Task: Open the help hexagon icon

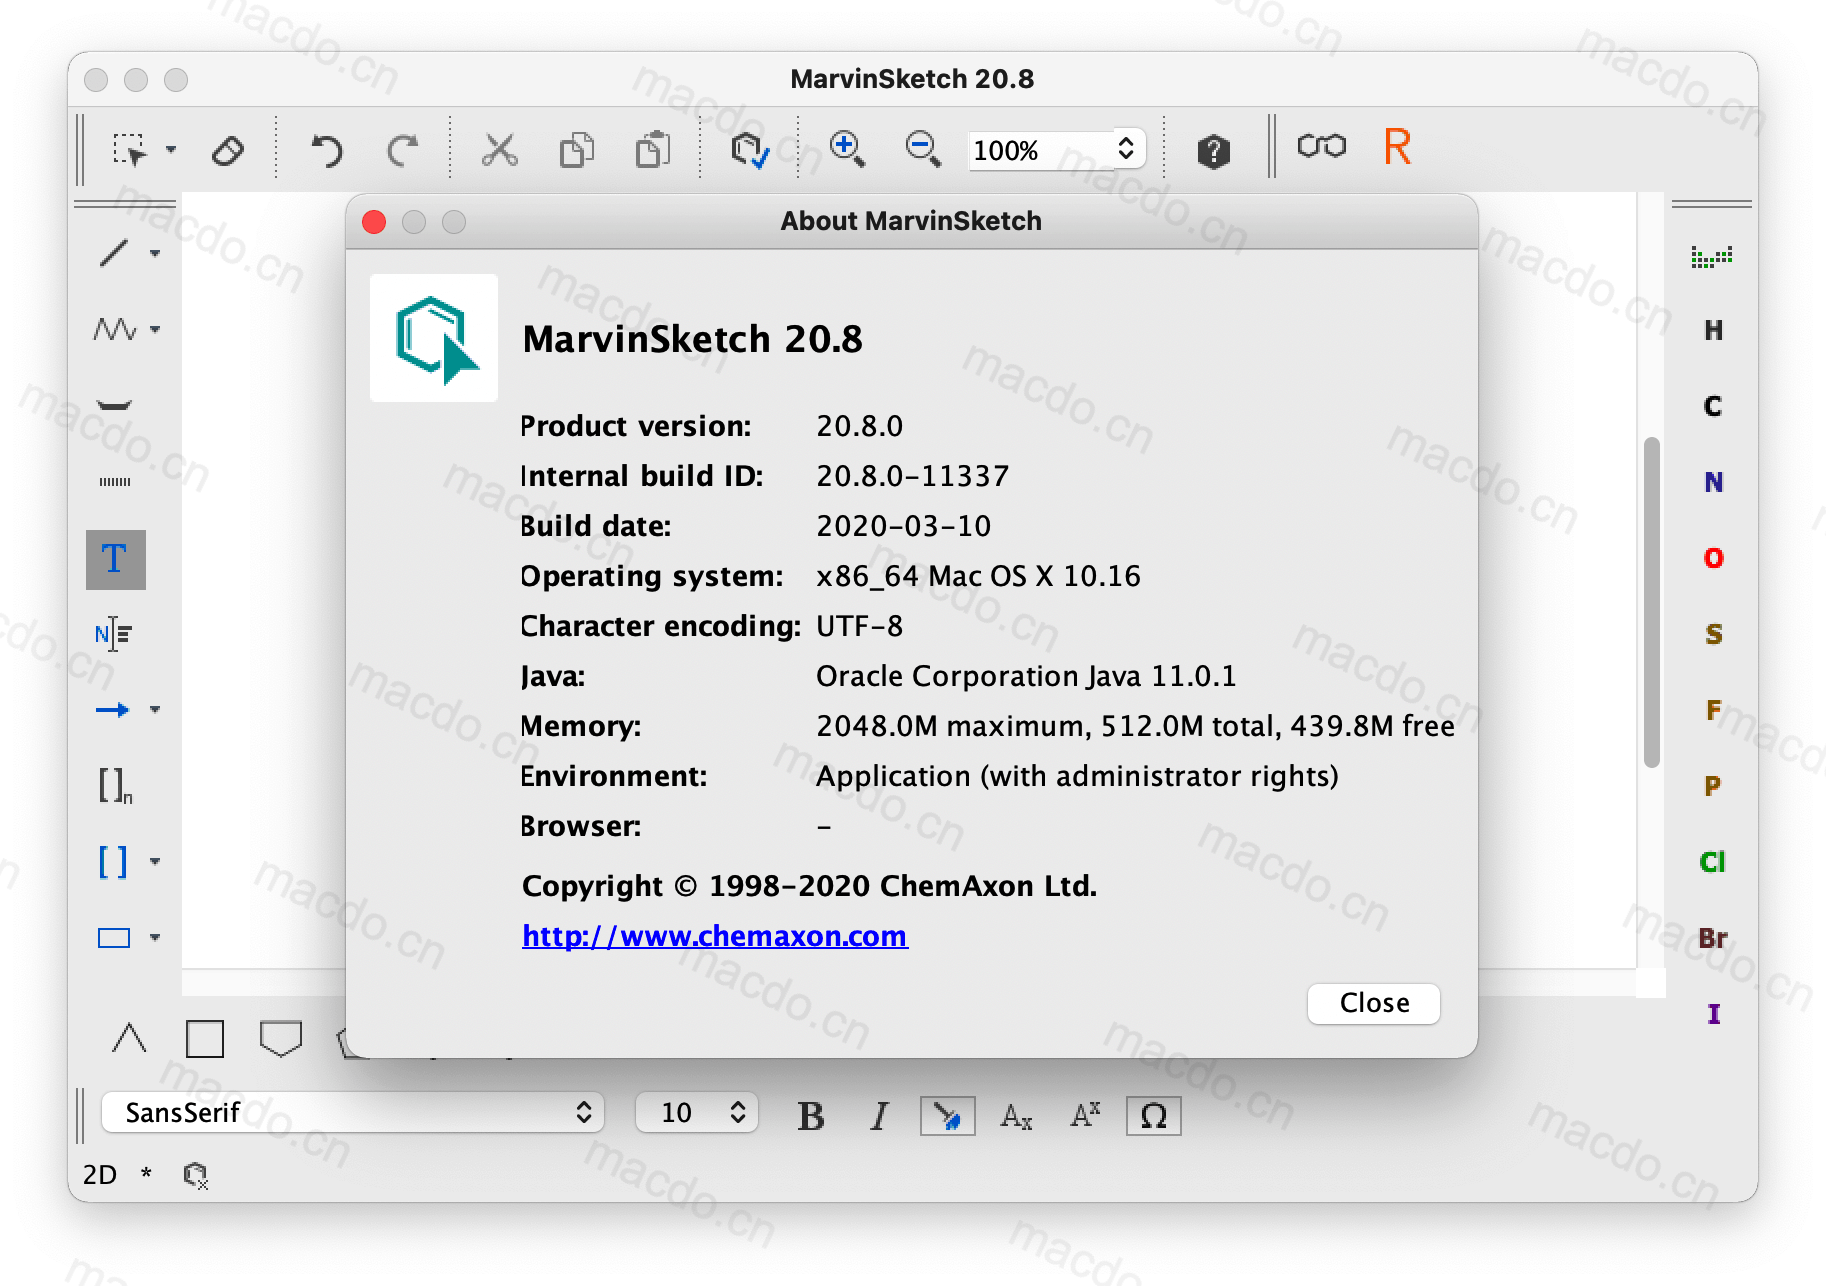Action: (1213, 151)
